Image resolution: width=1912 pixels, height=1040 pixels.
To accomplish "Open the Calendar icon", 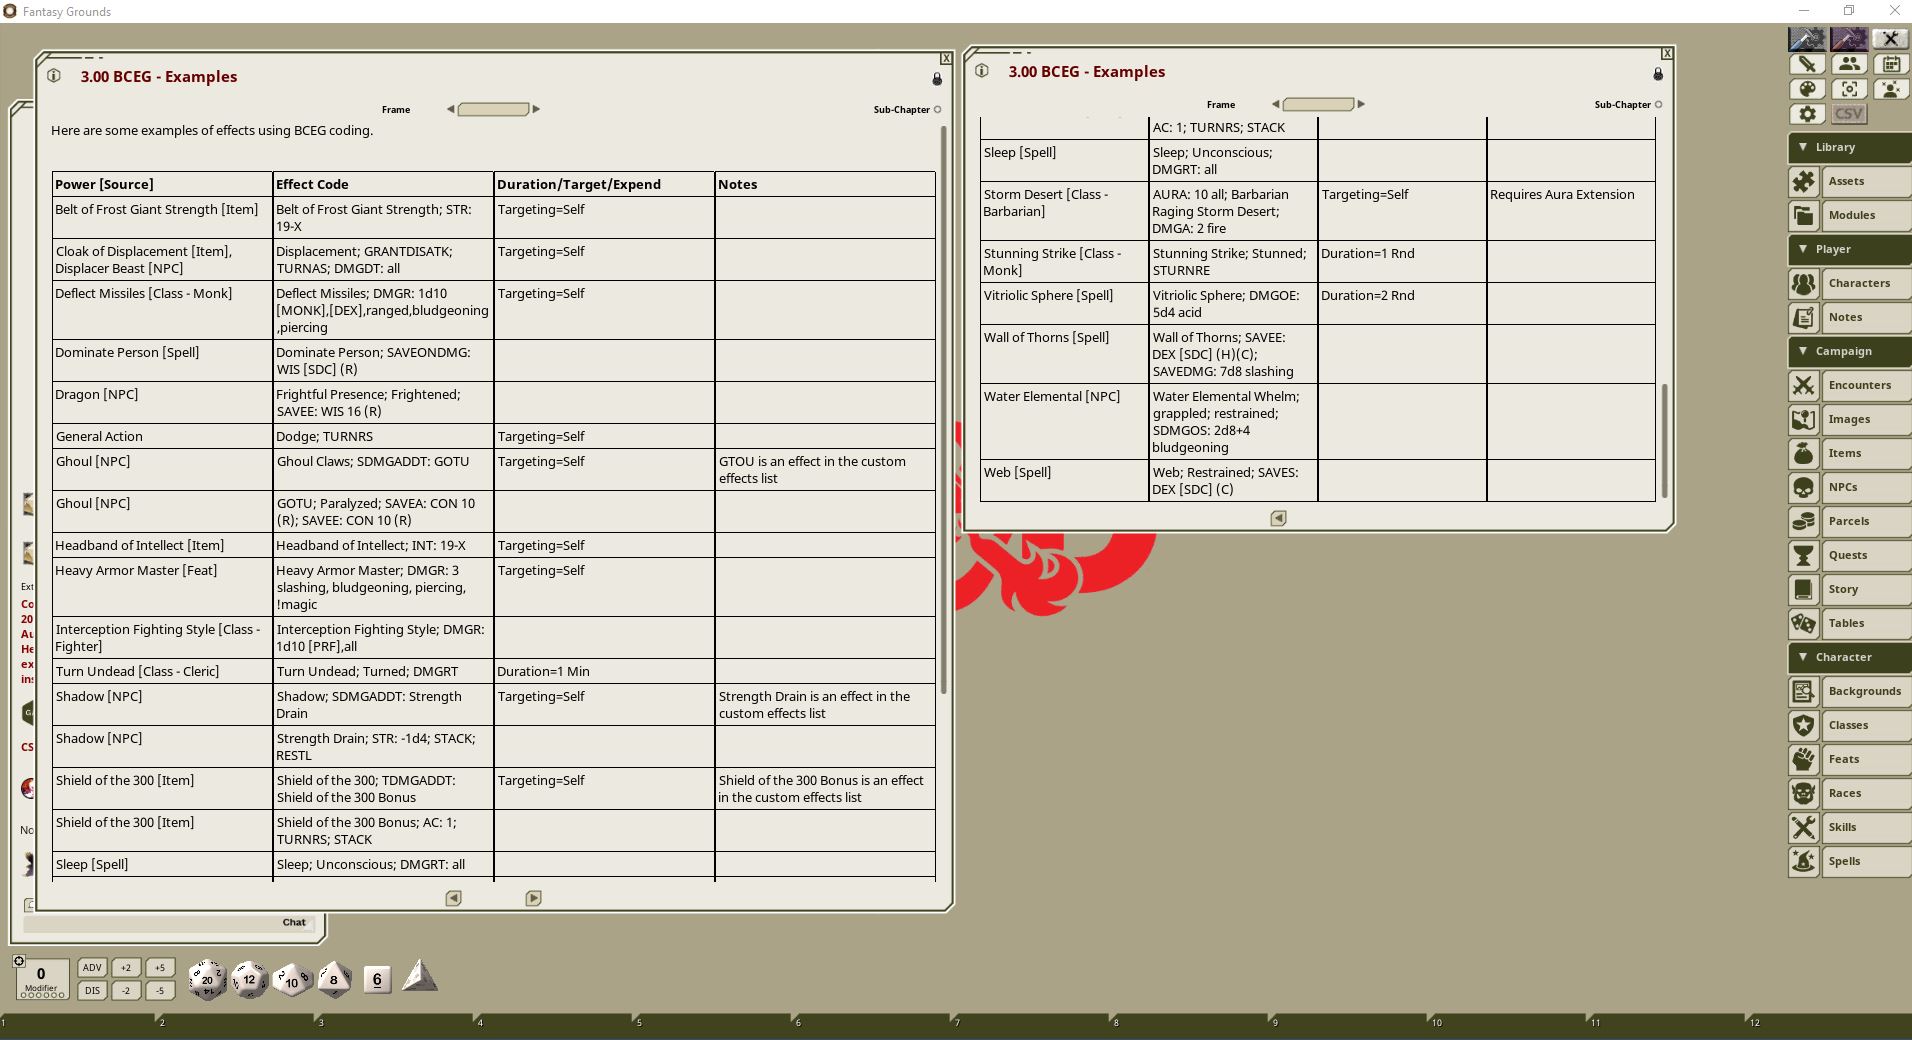I will click(x=1890, y=64).
